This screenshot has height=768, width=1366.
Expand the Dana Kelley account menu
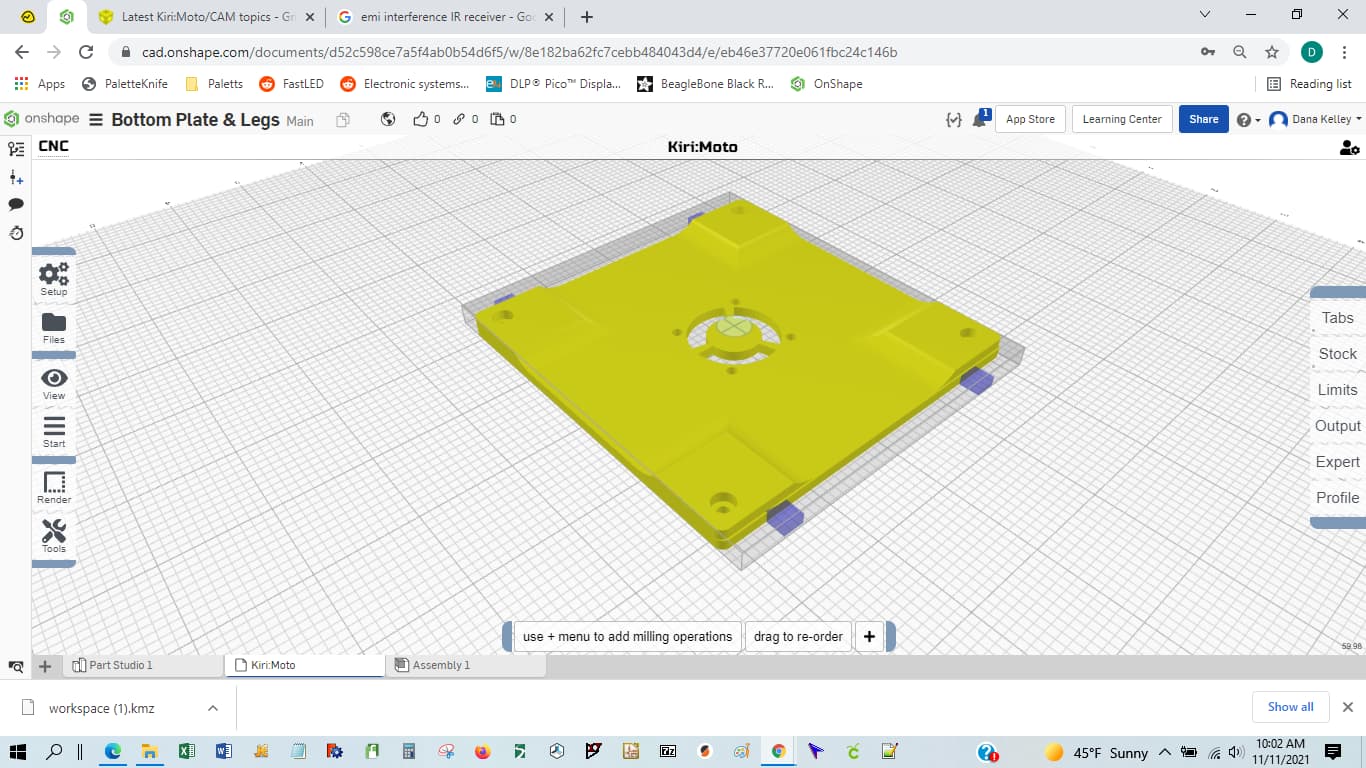click(x=1315, y=119)
